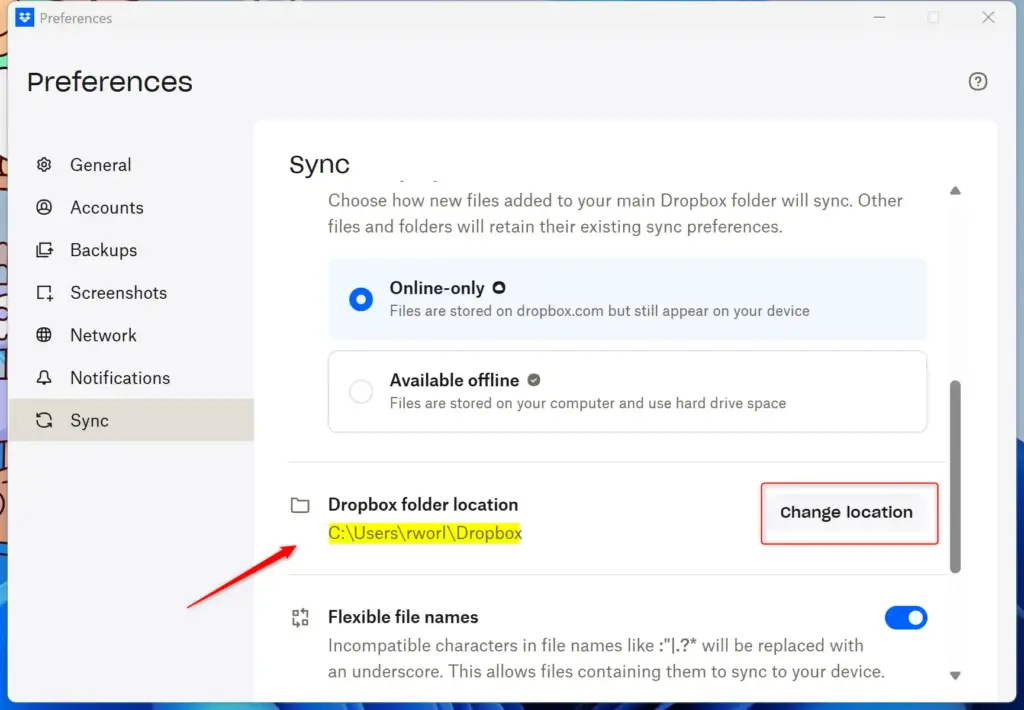Click the General gear icon
Image resolution: width=1024 pixels, height=710 pixels.
pyautogui.click(x=44, y=165)
